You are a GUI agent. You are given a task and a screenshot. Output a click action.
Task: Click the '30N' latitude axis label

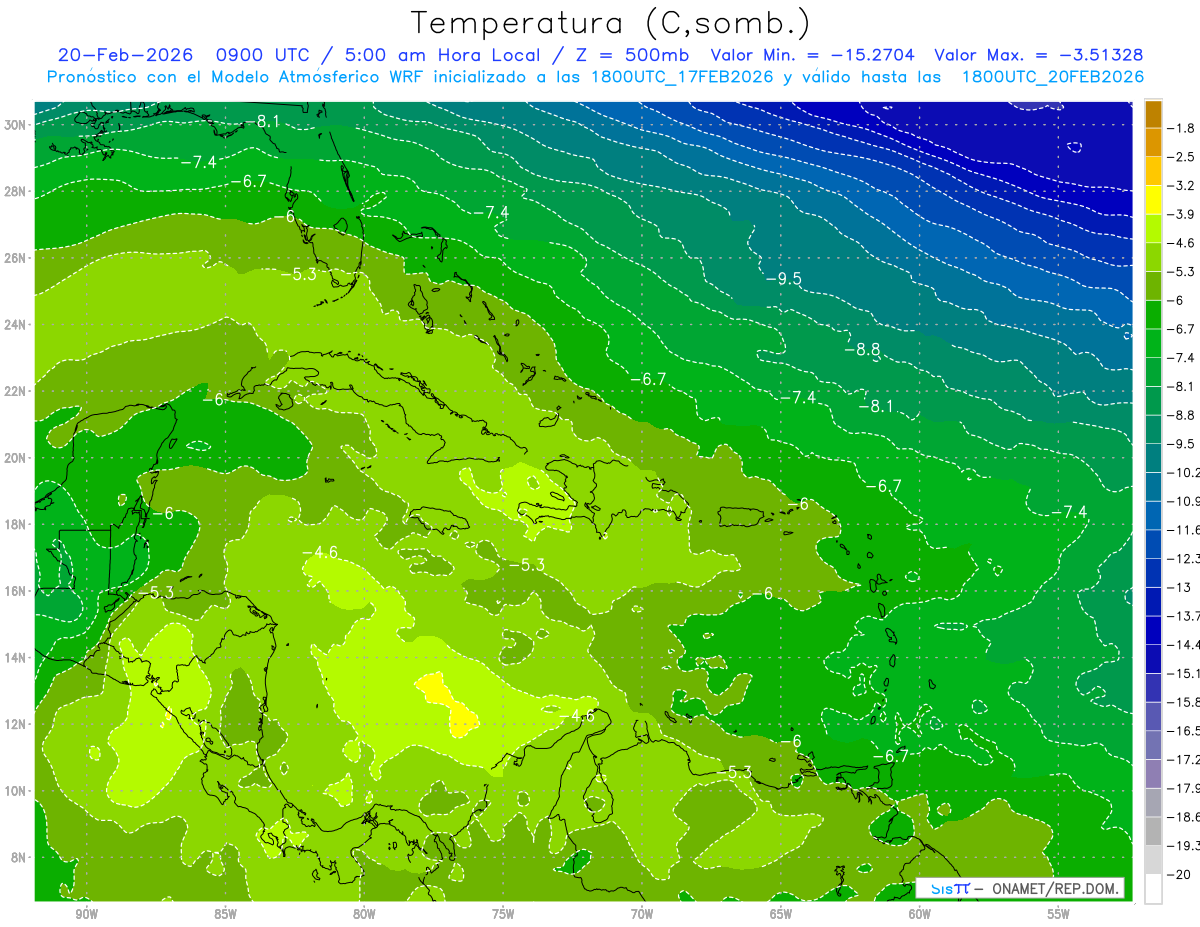coord(16,125)
